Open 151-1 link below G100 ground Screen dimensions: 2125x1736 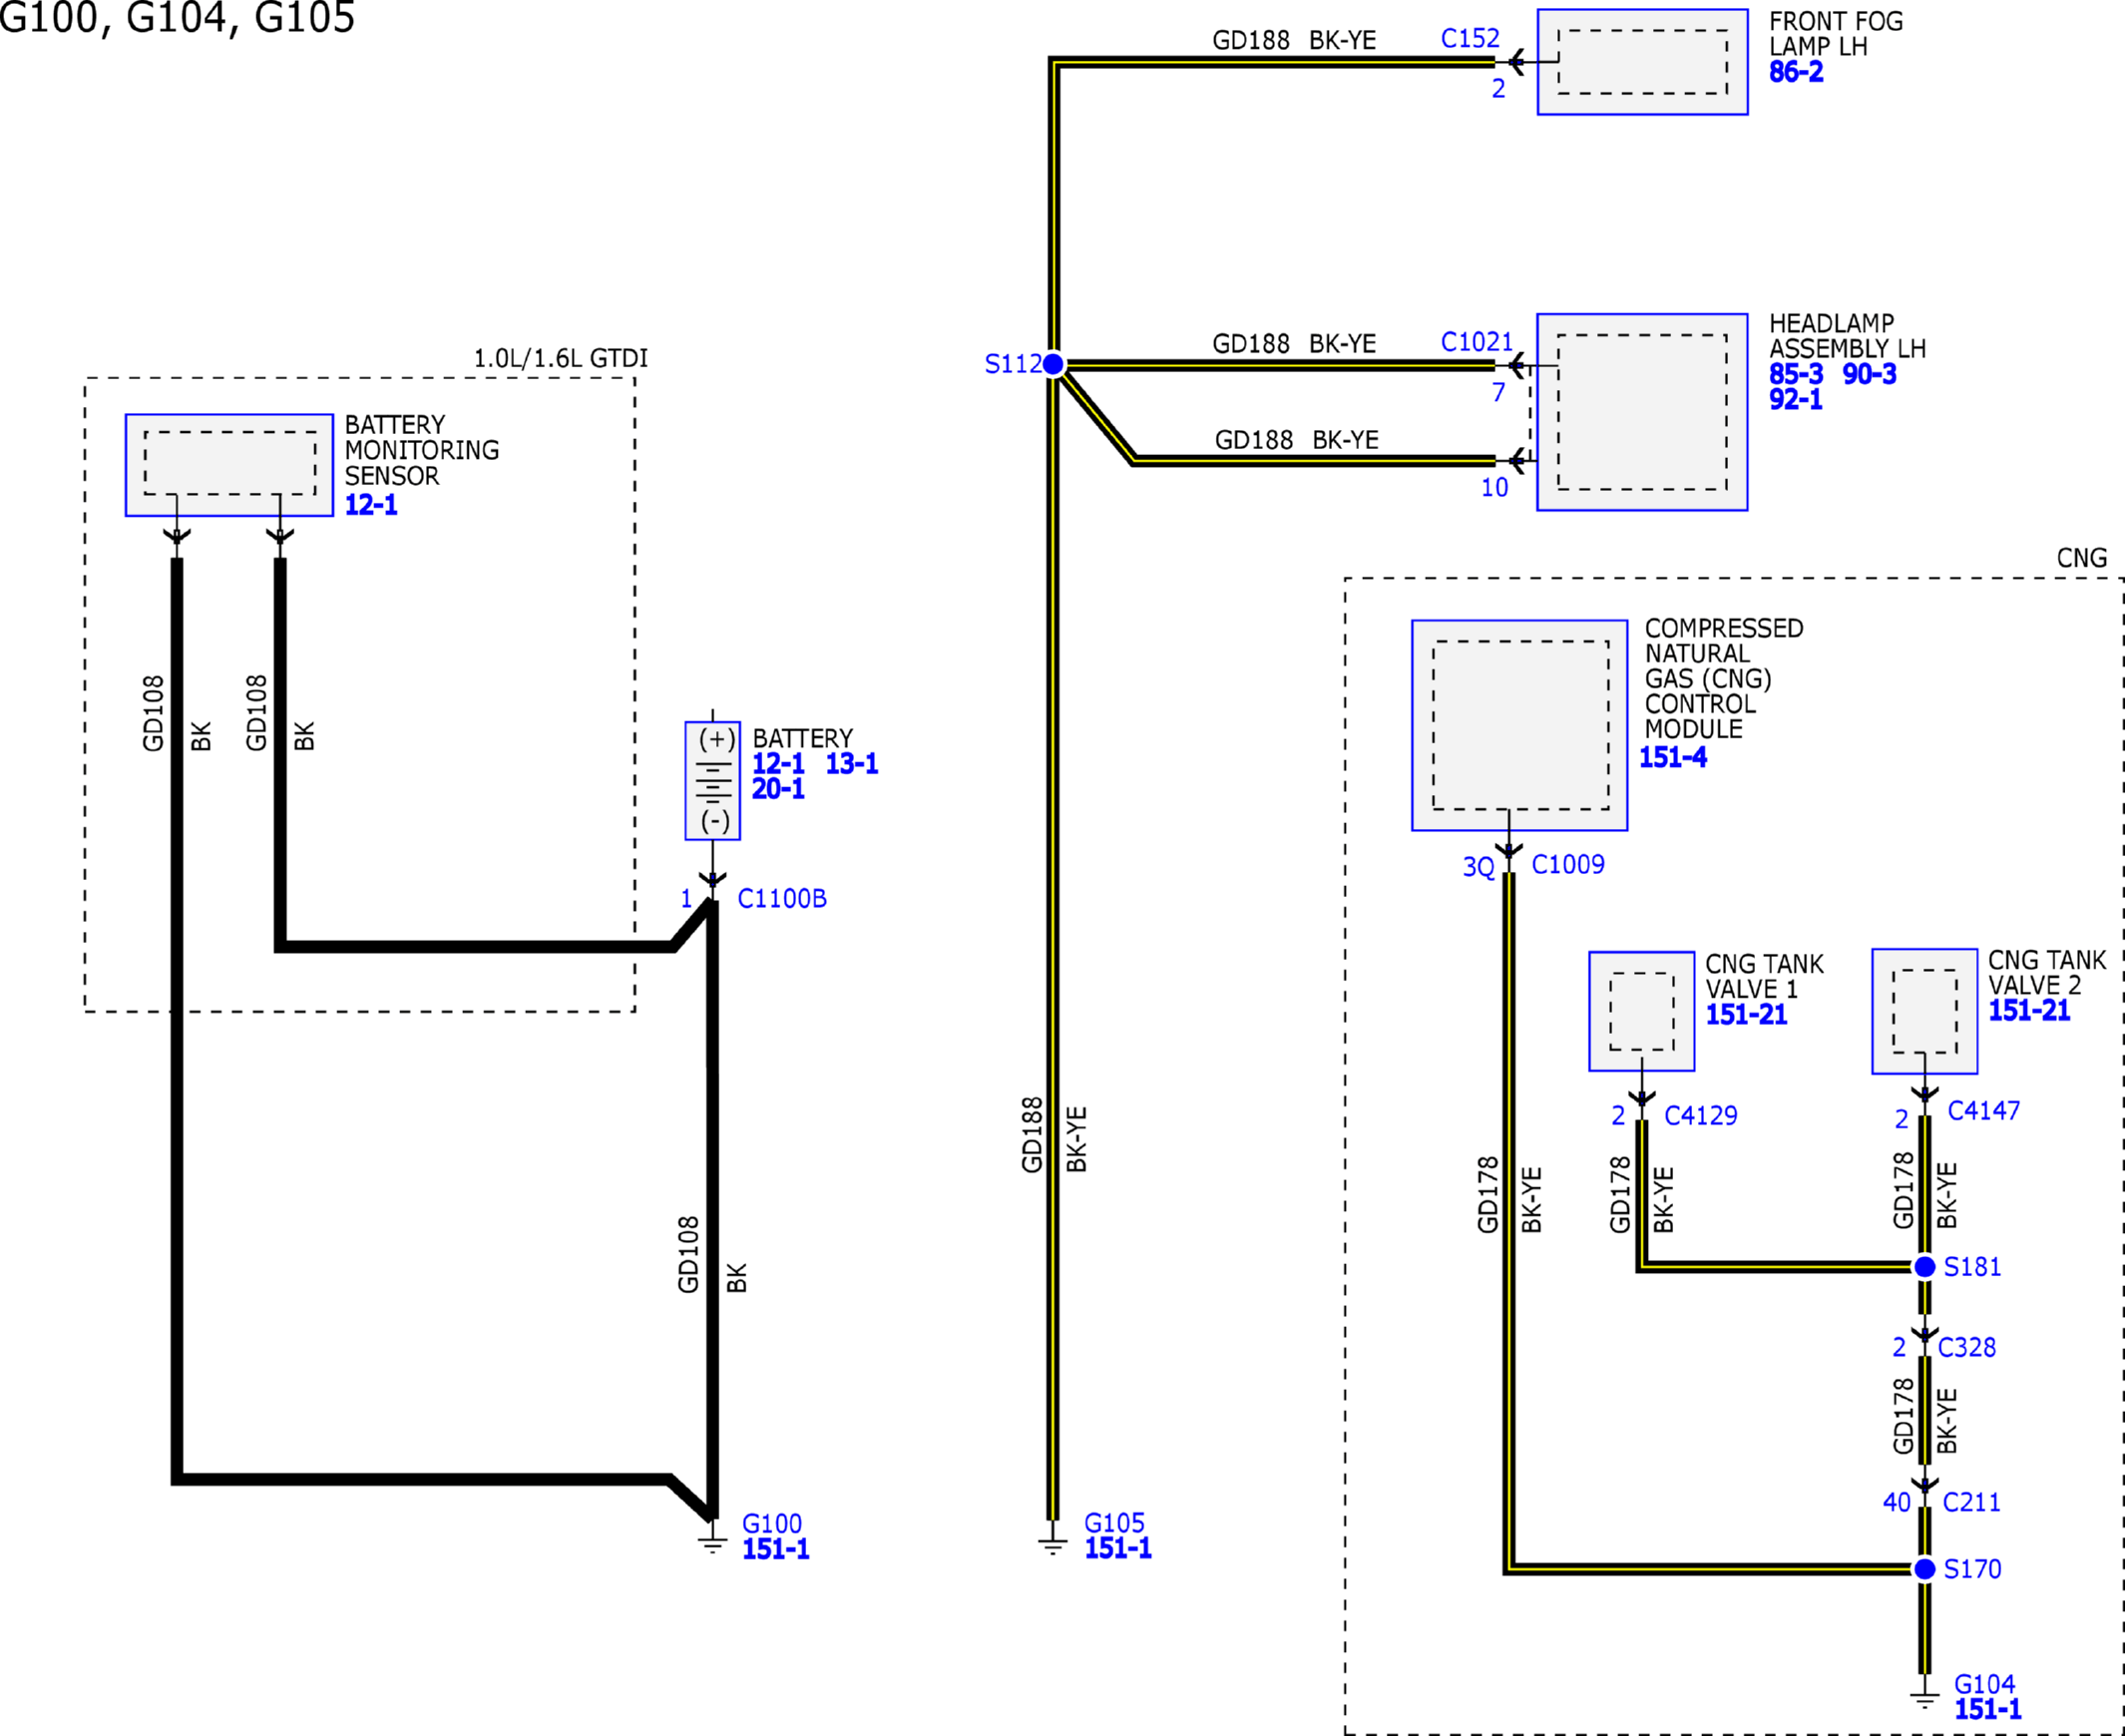click(x=775, y=1549)
